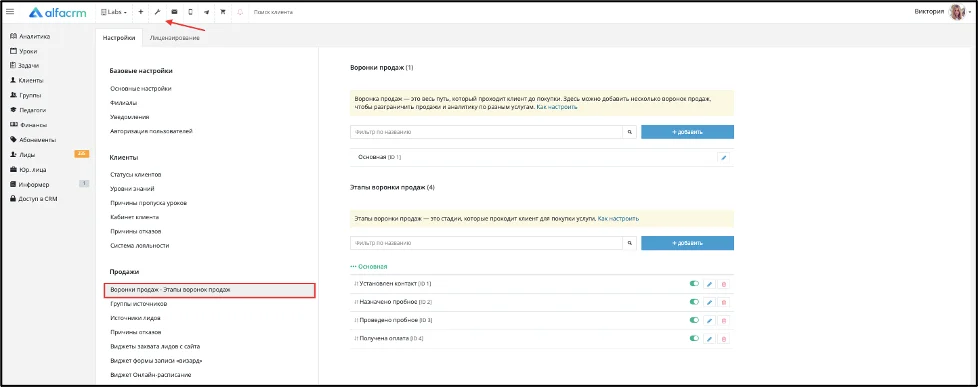This screenshot has width=979, height=387.
Task: Click Добавить button for funnel stages
Action: (687, 243)
